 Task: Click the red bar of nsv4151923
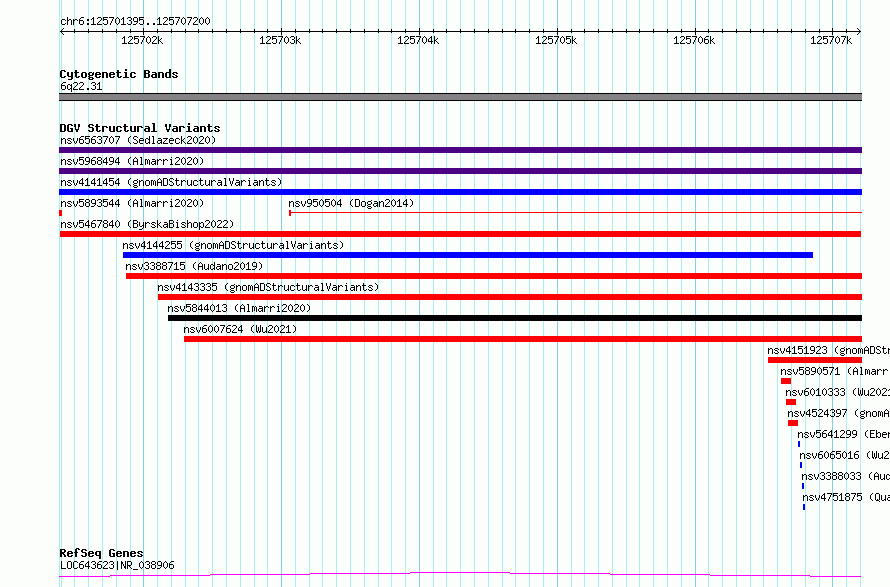coord(815,360)
